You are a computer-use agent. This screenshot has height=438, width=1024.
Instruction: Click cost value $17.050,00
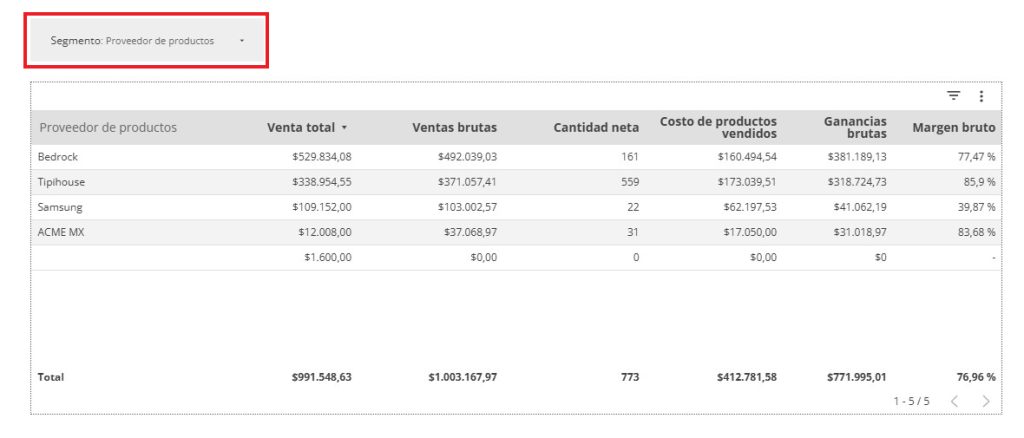click(750, 232)
